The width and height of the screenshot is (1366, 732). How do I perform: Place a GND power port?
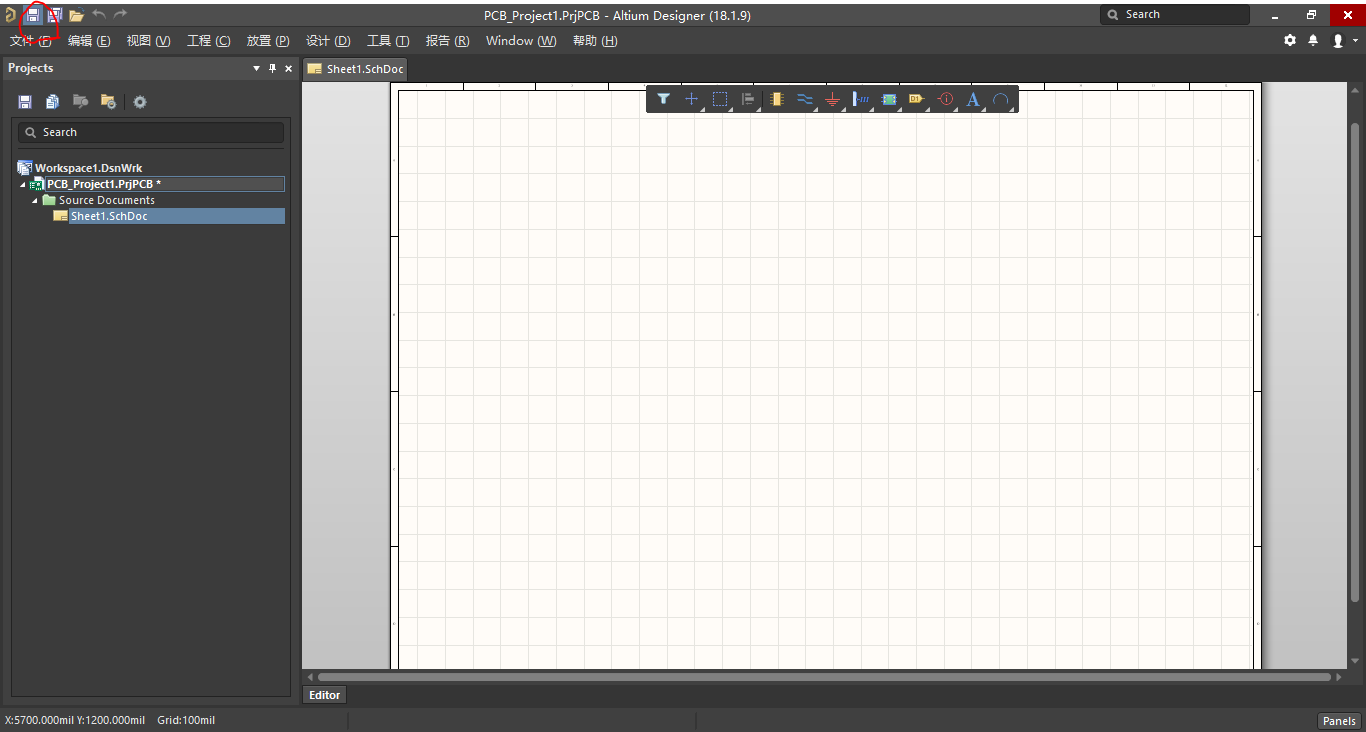[x=833, y=99]
